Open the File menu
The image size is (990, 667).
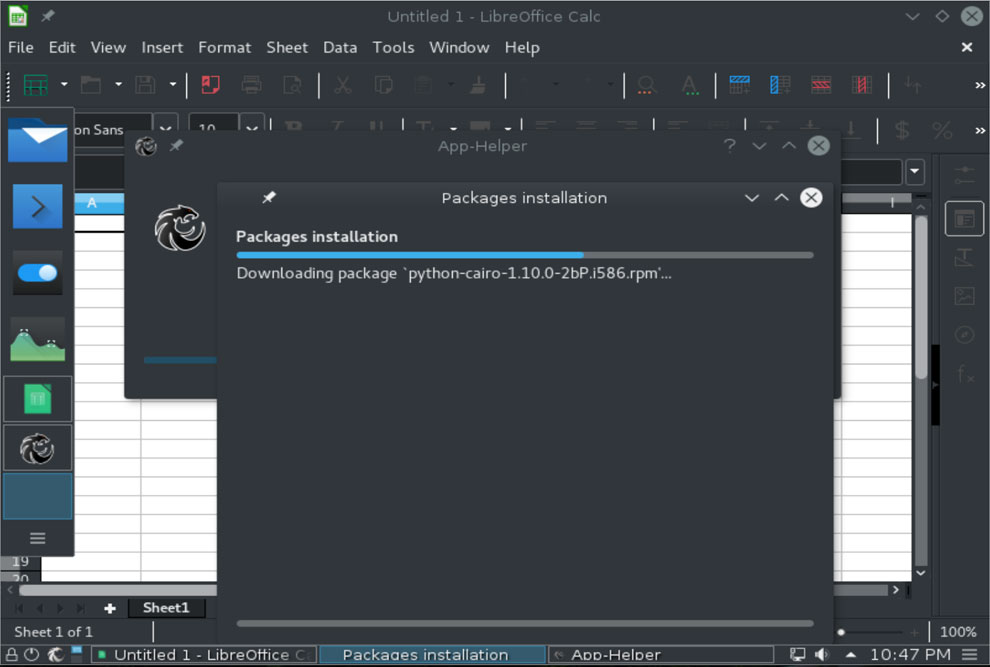(x=21, y=48)
